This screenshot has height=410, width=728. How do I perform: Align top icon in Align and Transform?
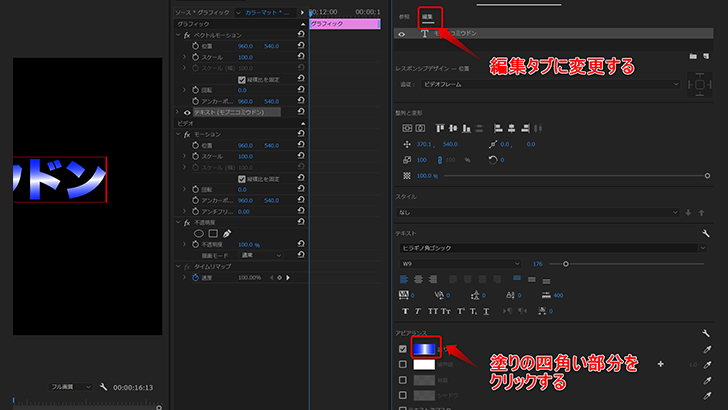coord(440,128)
